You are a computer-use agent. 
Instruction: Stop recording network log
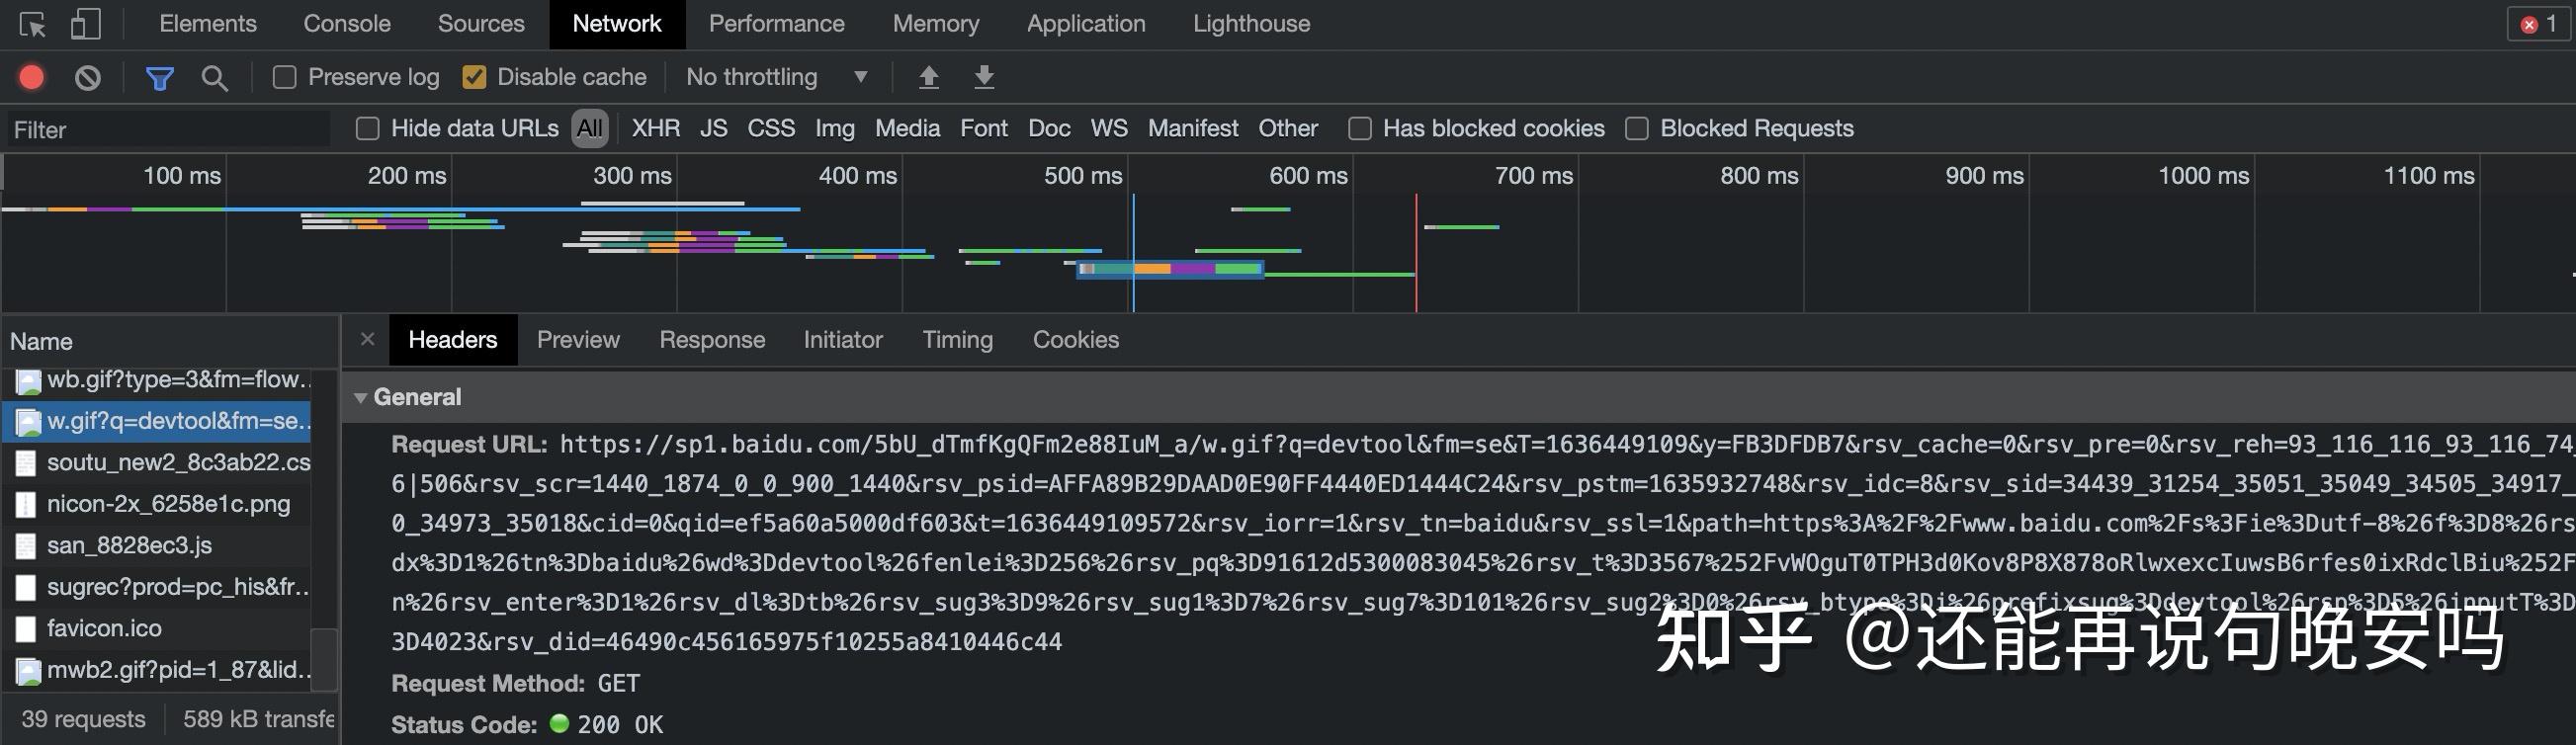pos(32,77)
